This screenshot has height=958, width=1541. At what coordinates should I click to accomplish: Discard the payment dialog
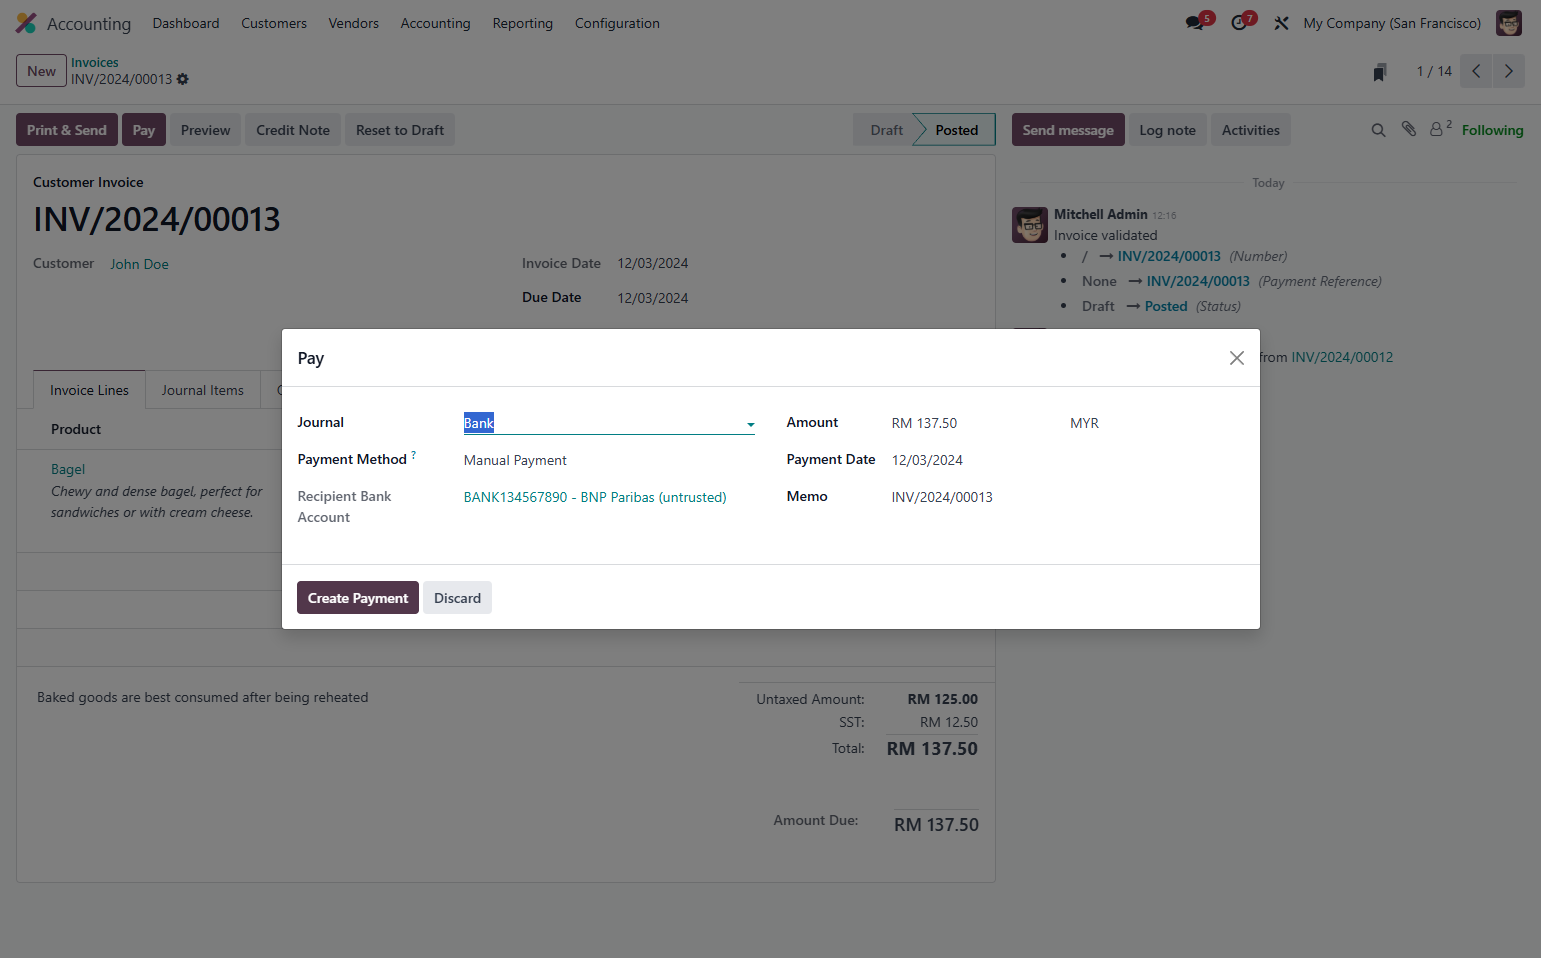[x=457, y=598]
